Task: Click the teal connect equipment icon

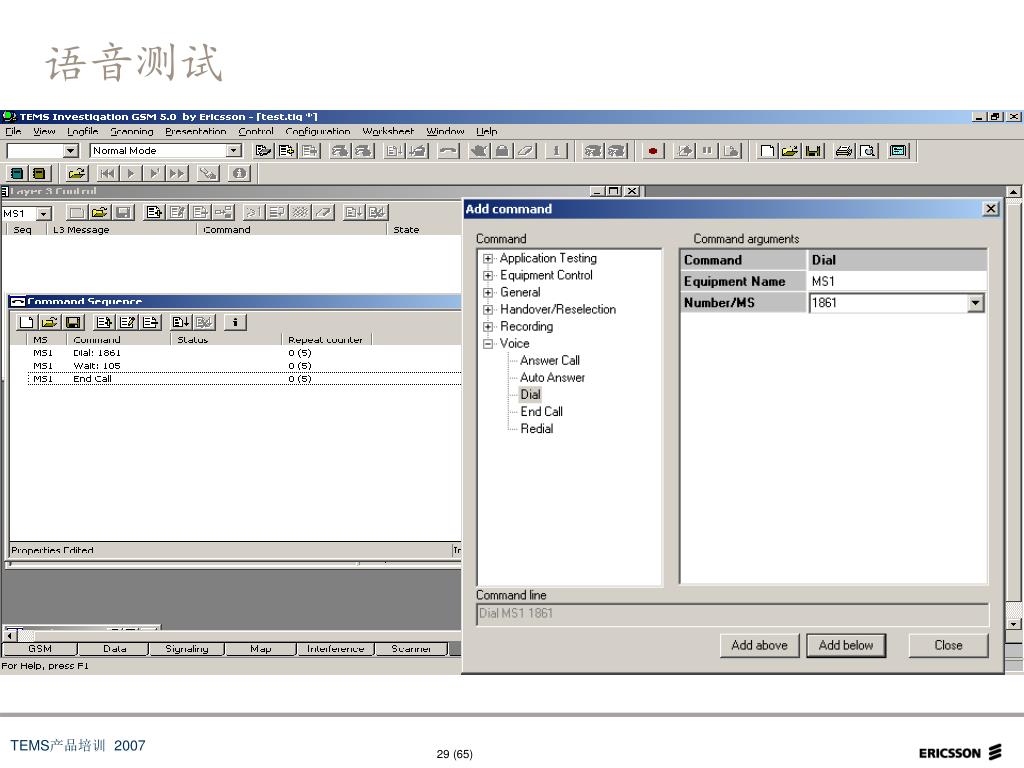Action: (17, 173)
